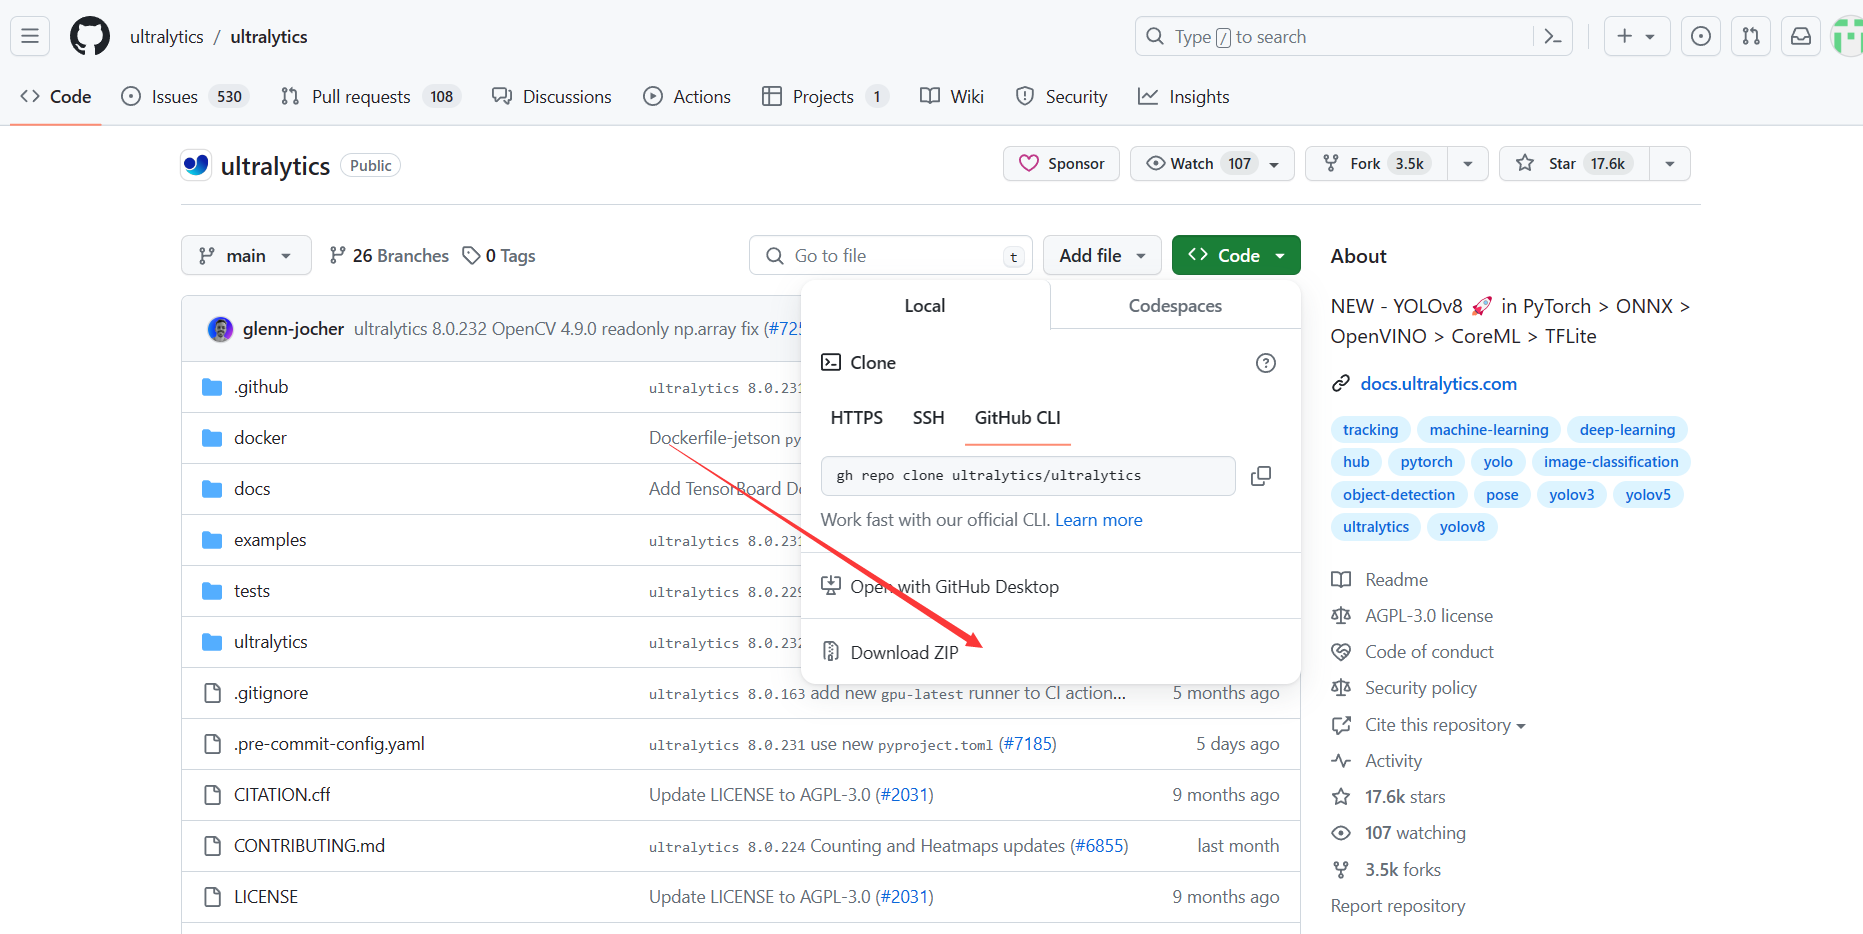Focus the Go to file search box

point(891,256)
